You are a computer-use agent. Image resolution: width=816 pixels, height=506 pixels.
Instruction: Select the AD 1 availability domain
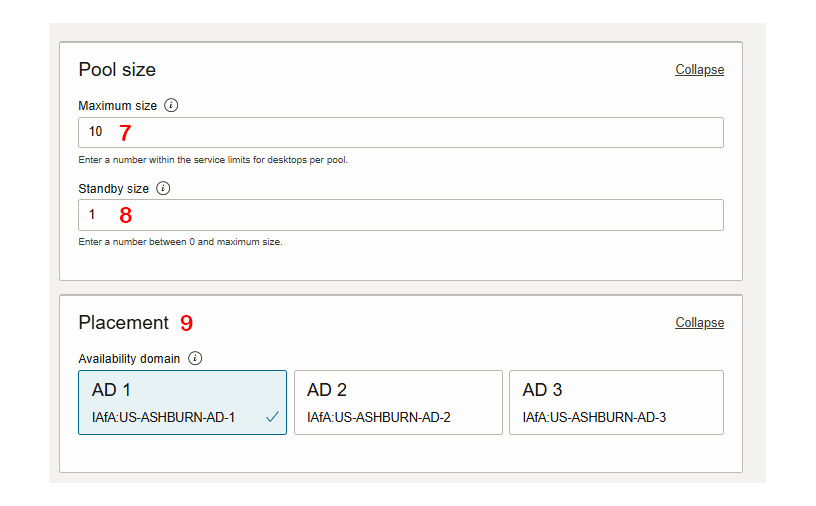182,402
